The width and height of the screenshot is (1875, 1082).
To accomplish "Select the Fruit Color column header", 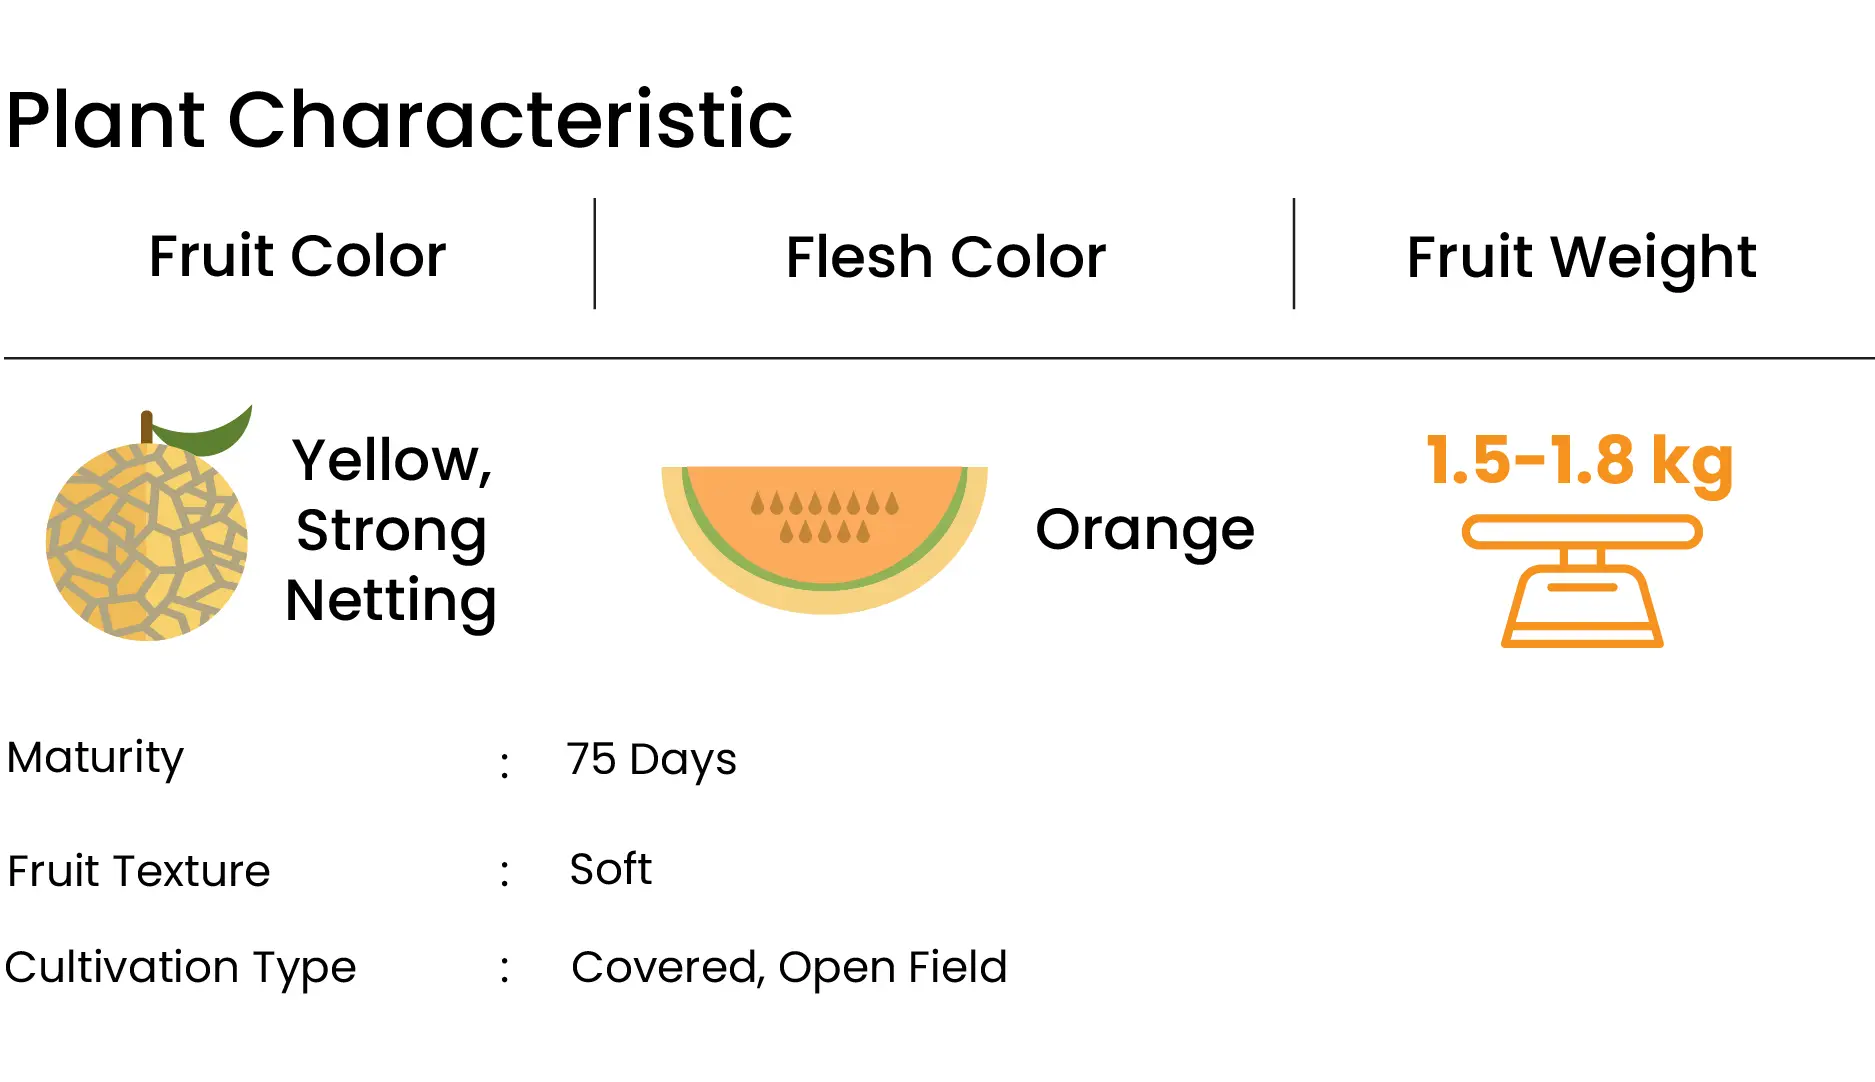I will click(x=297, y=256).
